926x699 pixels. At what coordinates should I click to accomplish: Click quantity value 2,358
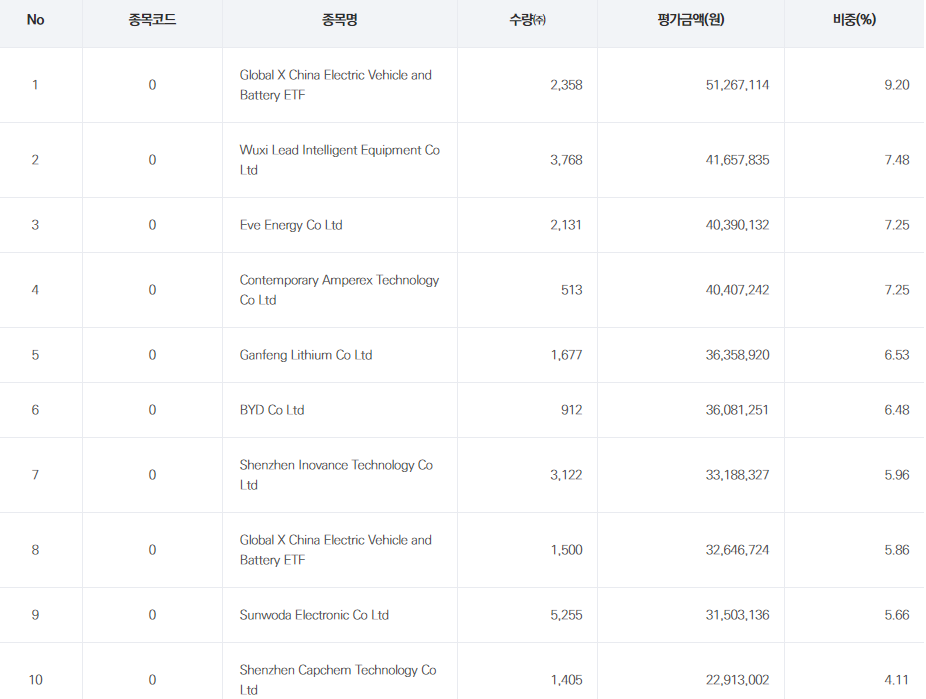[566, 85]
